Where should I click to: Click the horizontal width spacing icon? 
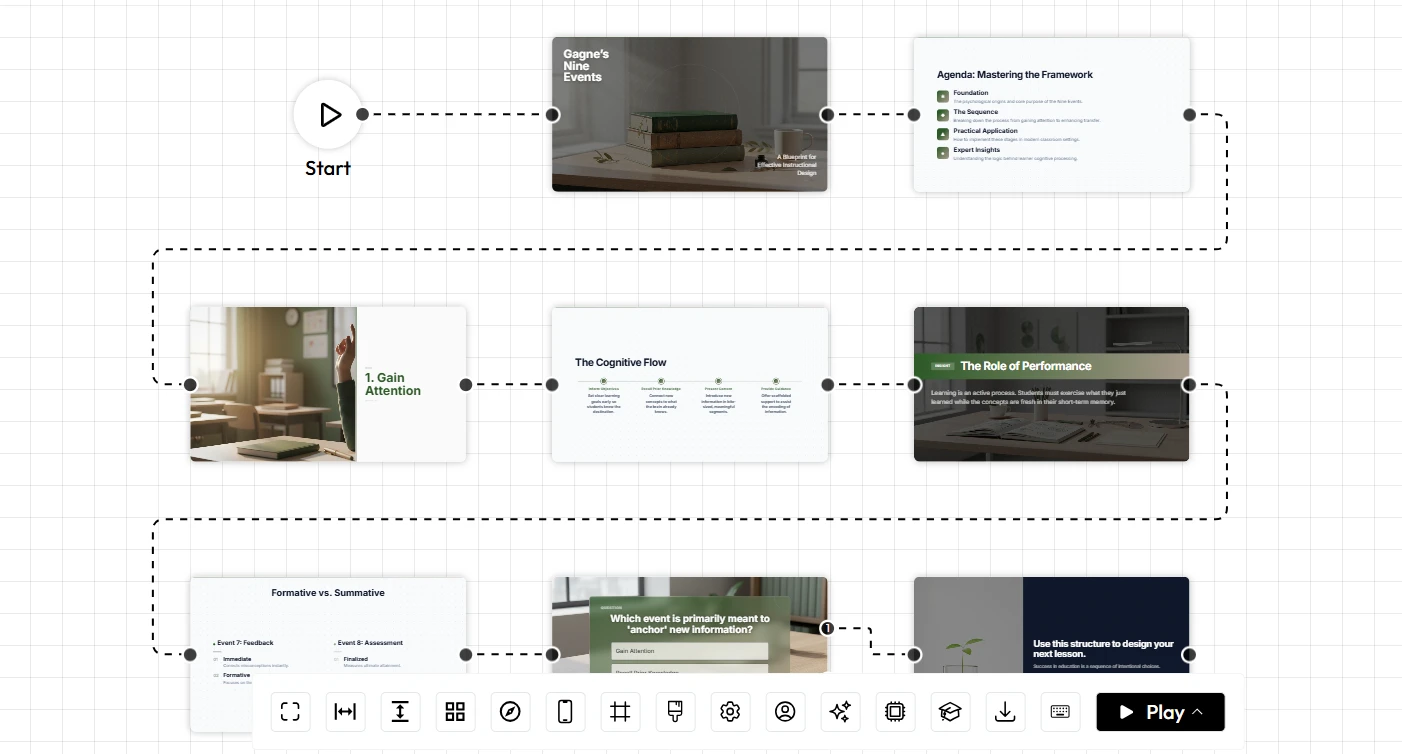click(x=345, y=712)
